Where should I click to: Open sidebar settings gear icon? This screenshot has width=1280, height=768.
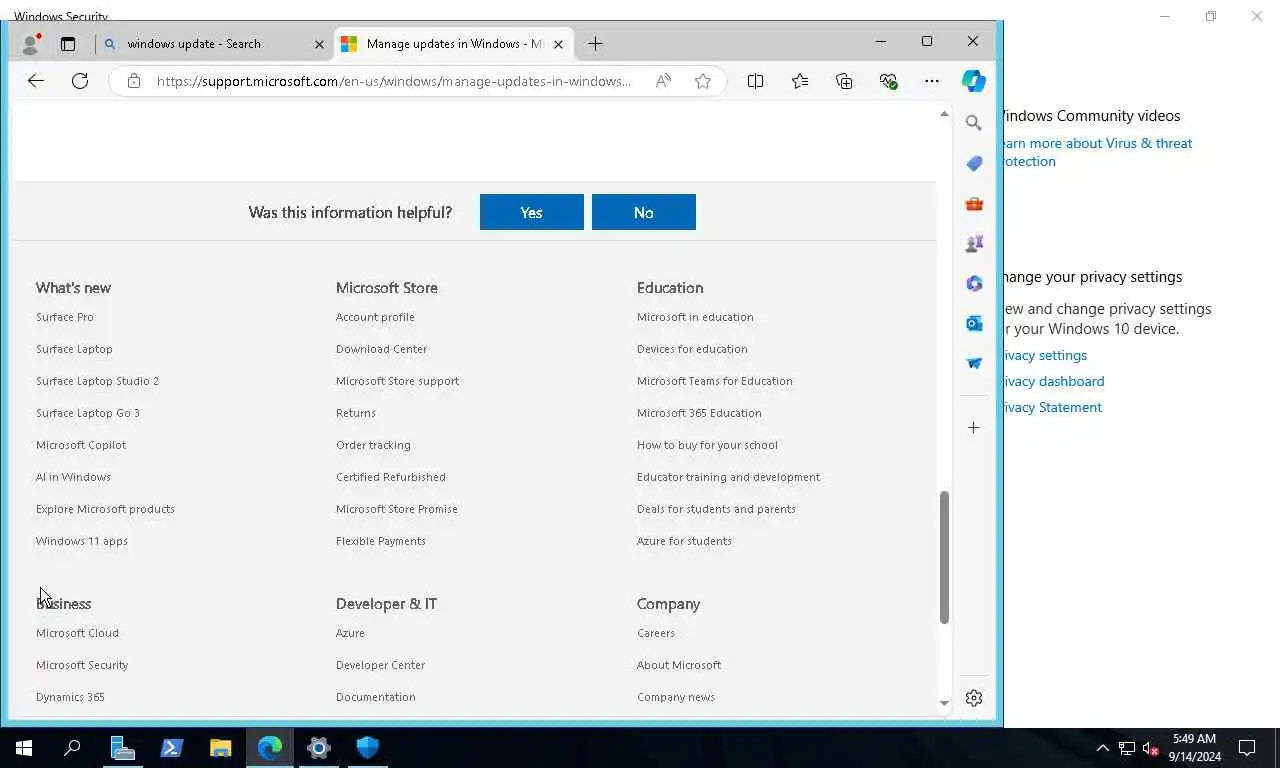(x=974, y=698)
